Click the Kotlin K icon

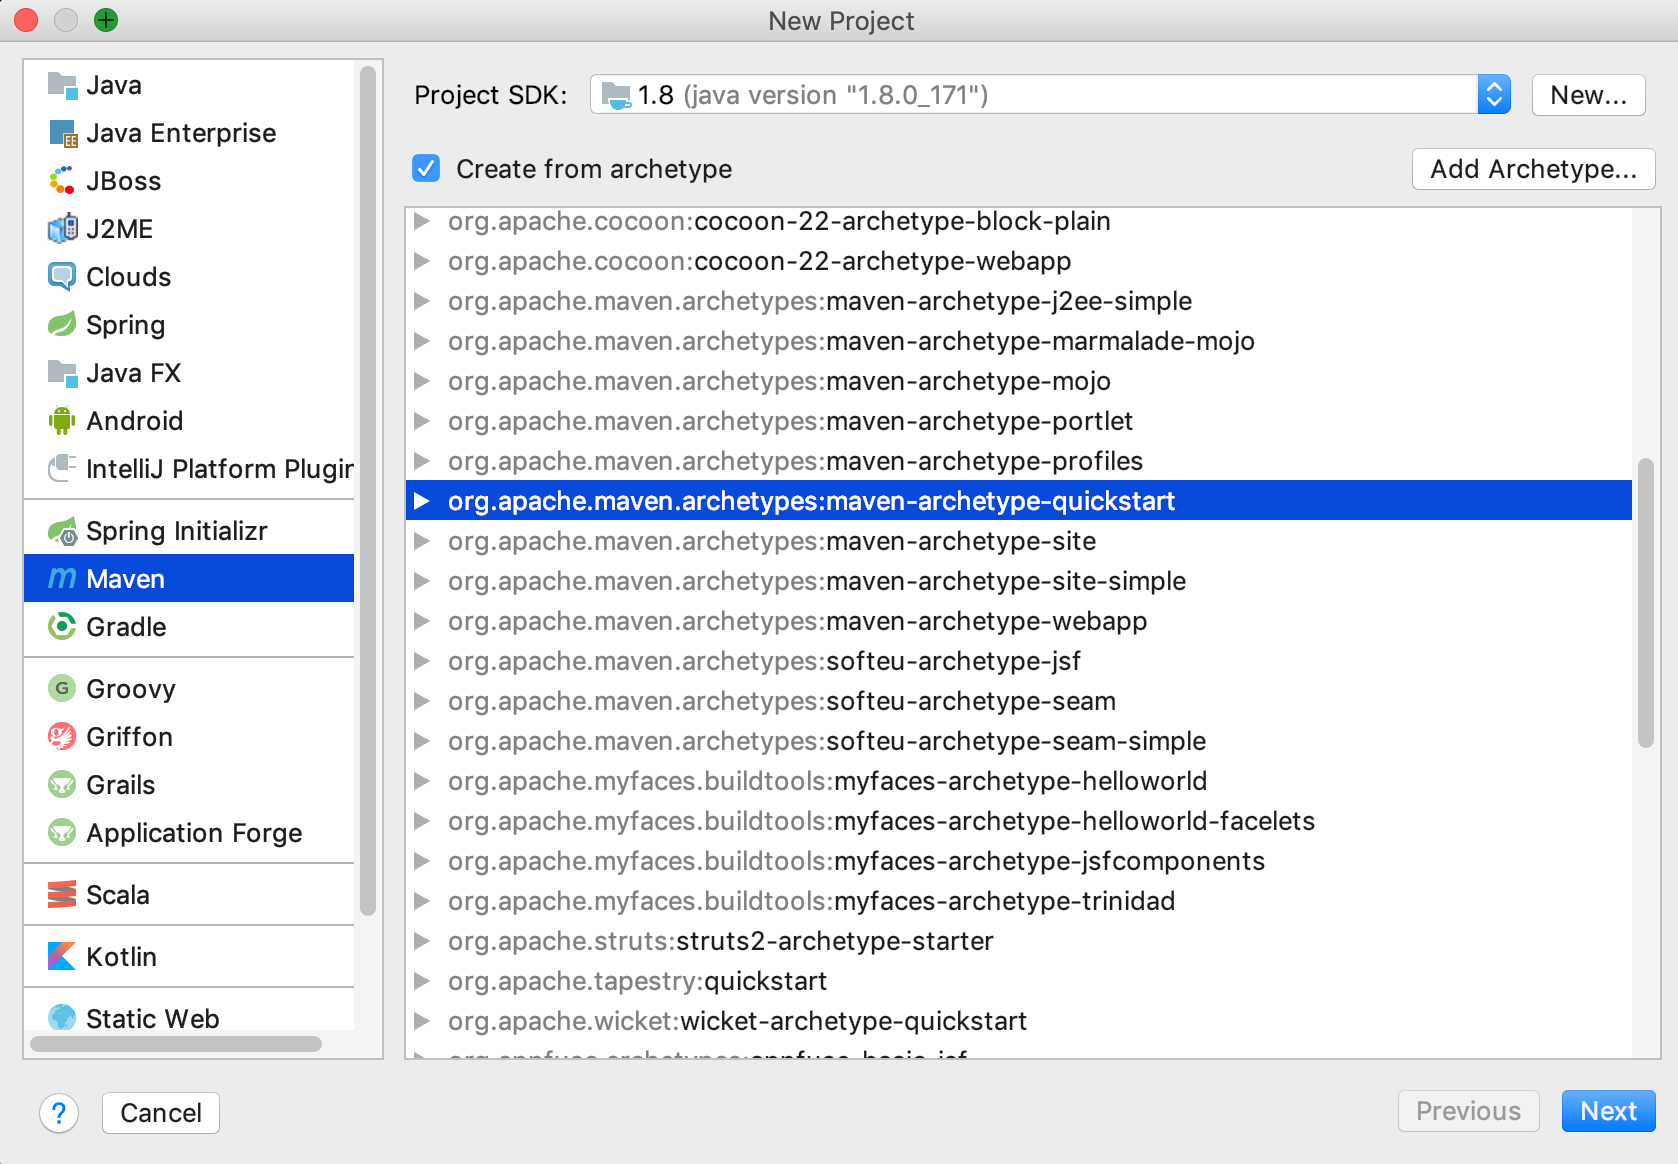tap(62, 957)
